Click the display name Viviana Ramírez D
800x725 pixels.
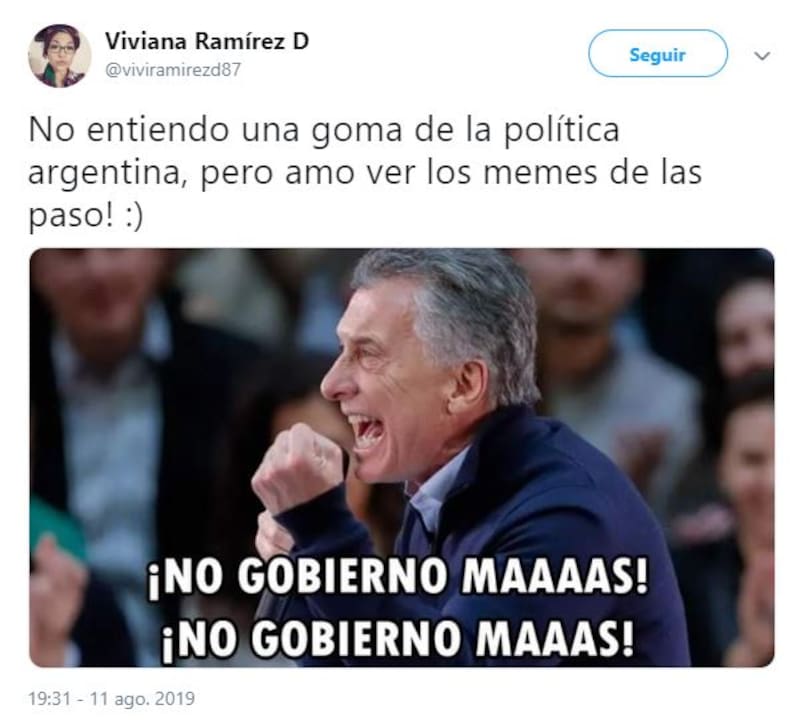tap(207, 41)
